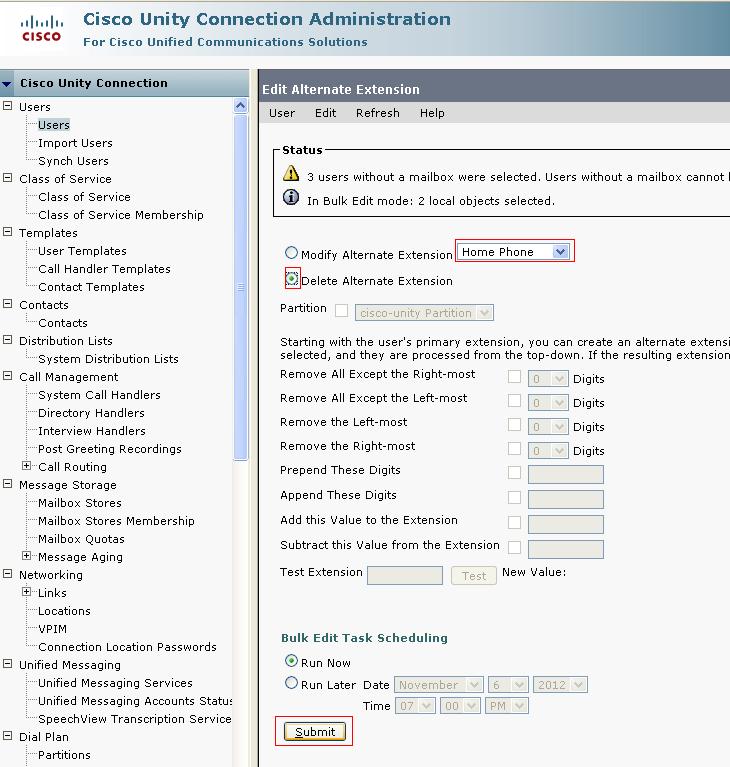
Task: Collapse the Users tree section
Action: (7, 106)
